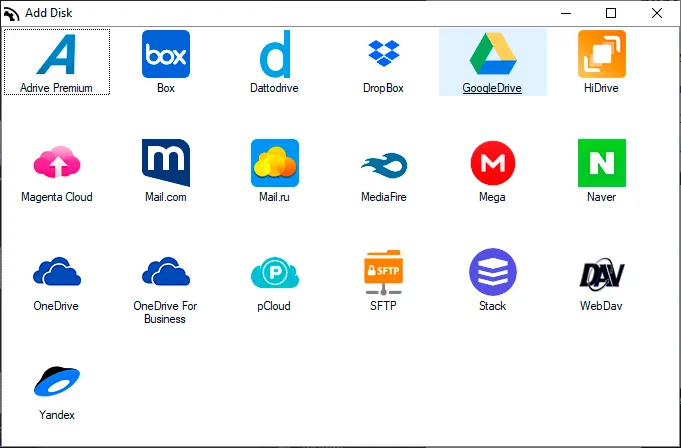Select the pCloud service icon
The image size is (681, 448).
coord(275,272)
